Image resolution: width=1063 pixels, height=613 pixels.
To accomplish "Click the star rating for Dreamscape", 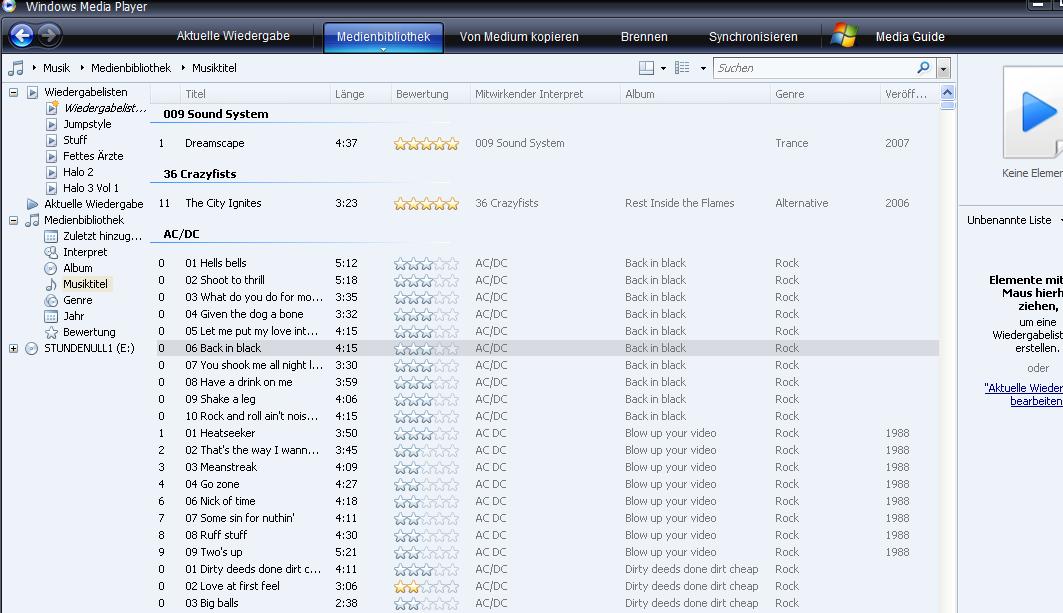I will (426, 144).
